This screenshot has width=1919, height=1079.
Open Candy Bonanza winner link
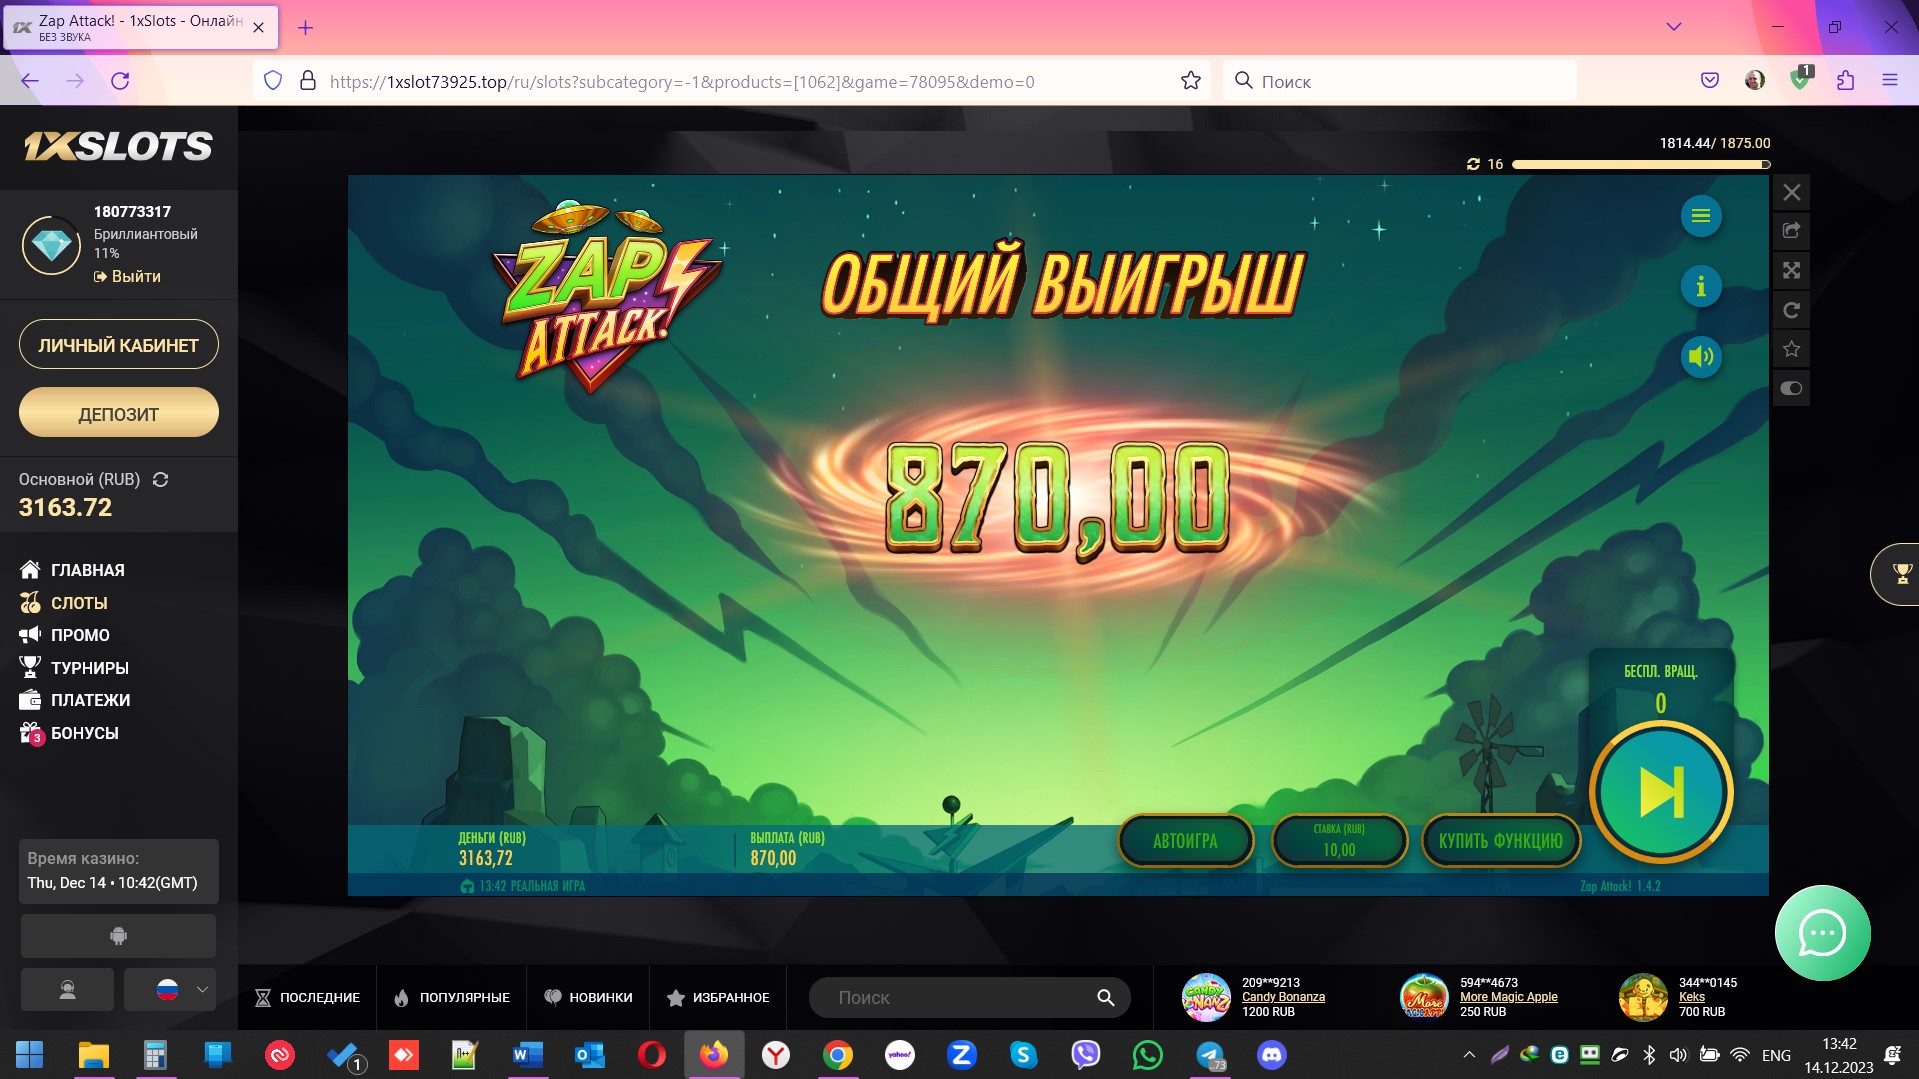[x=1283, y=997]
